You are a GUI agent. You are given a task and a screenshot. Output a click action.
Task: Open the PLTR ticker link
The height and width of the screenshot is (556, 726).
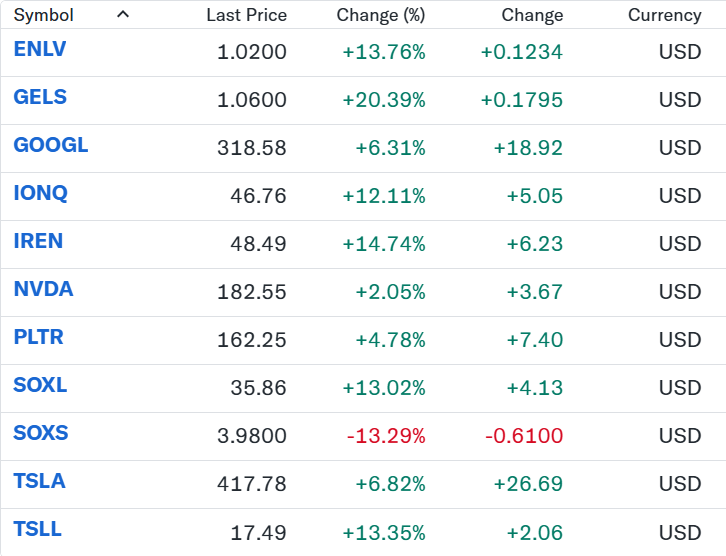pos(38,337)
